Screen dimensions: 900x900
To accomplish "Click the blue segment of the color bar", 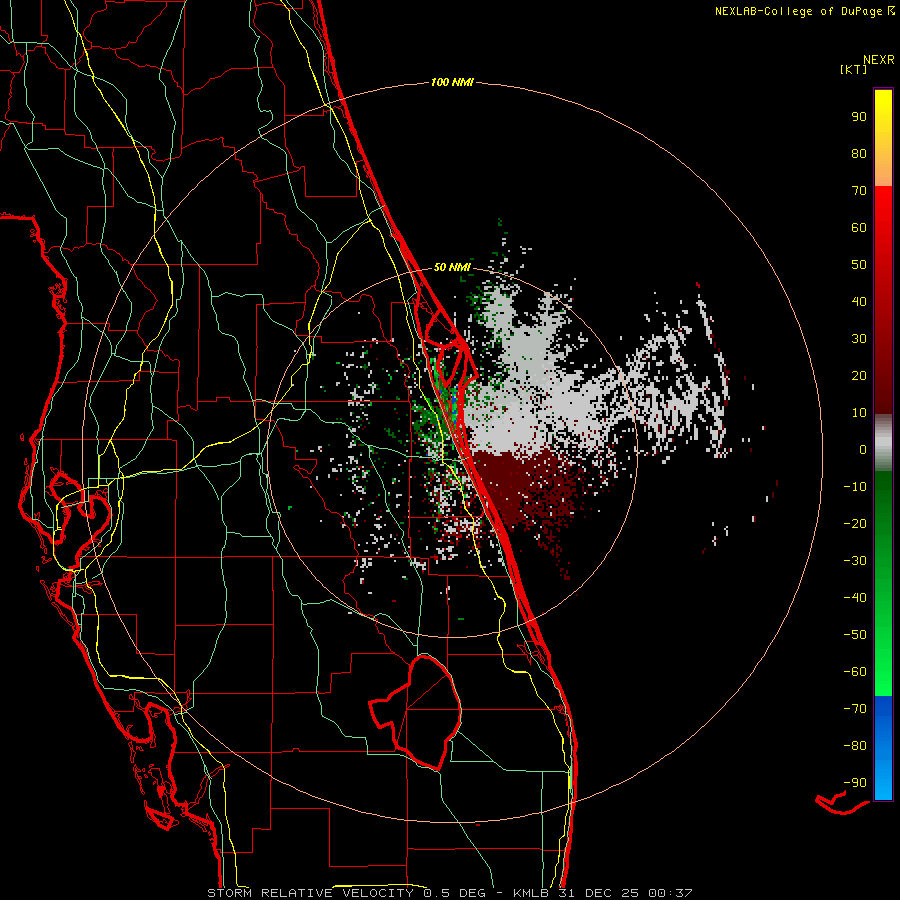I will pyautogui.click(x=883, y=747).
